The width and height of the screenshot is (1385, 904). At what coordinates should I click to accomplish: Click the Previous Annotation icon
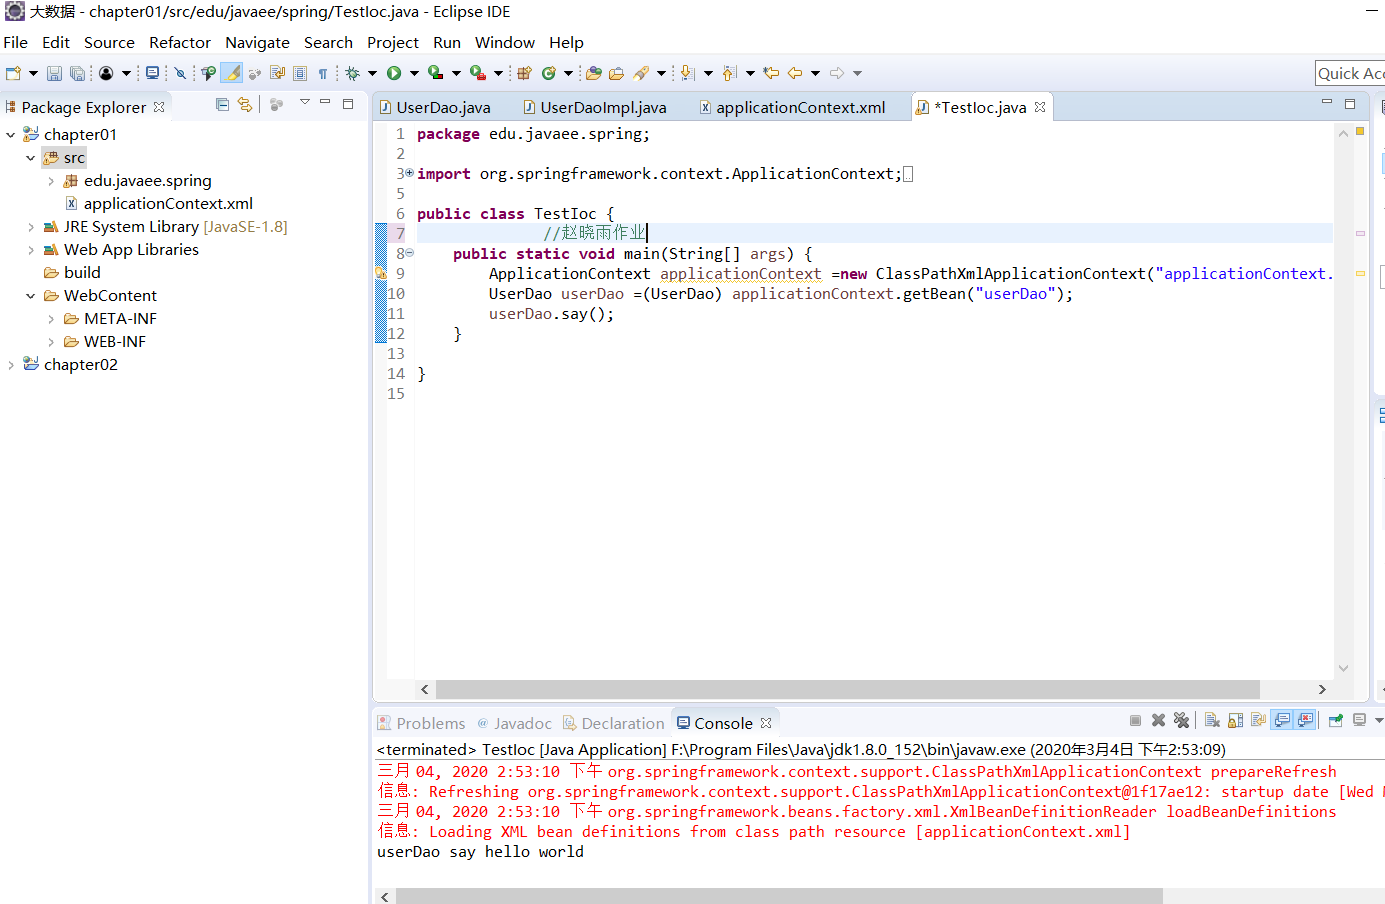[x=729, y=73]
